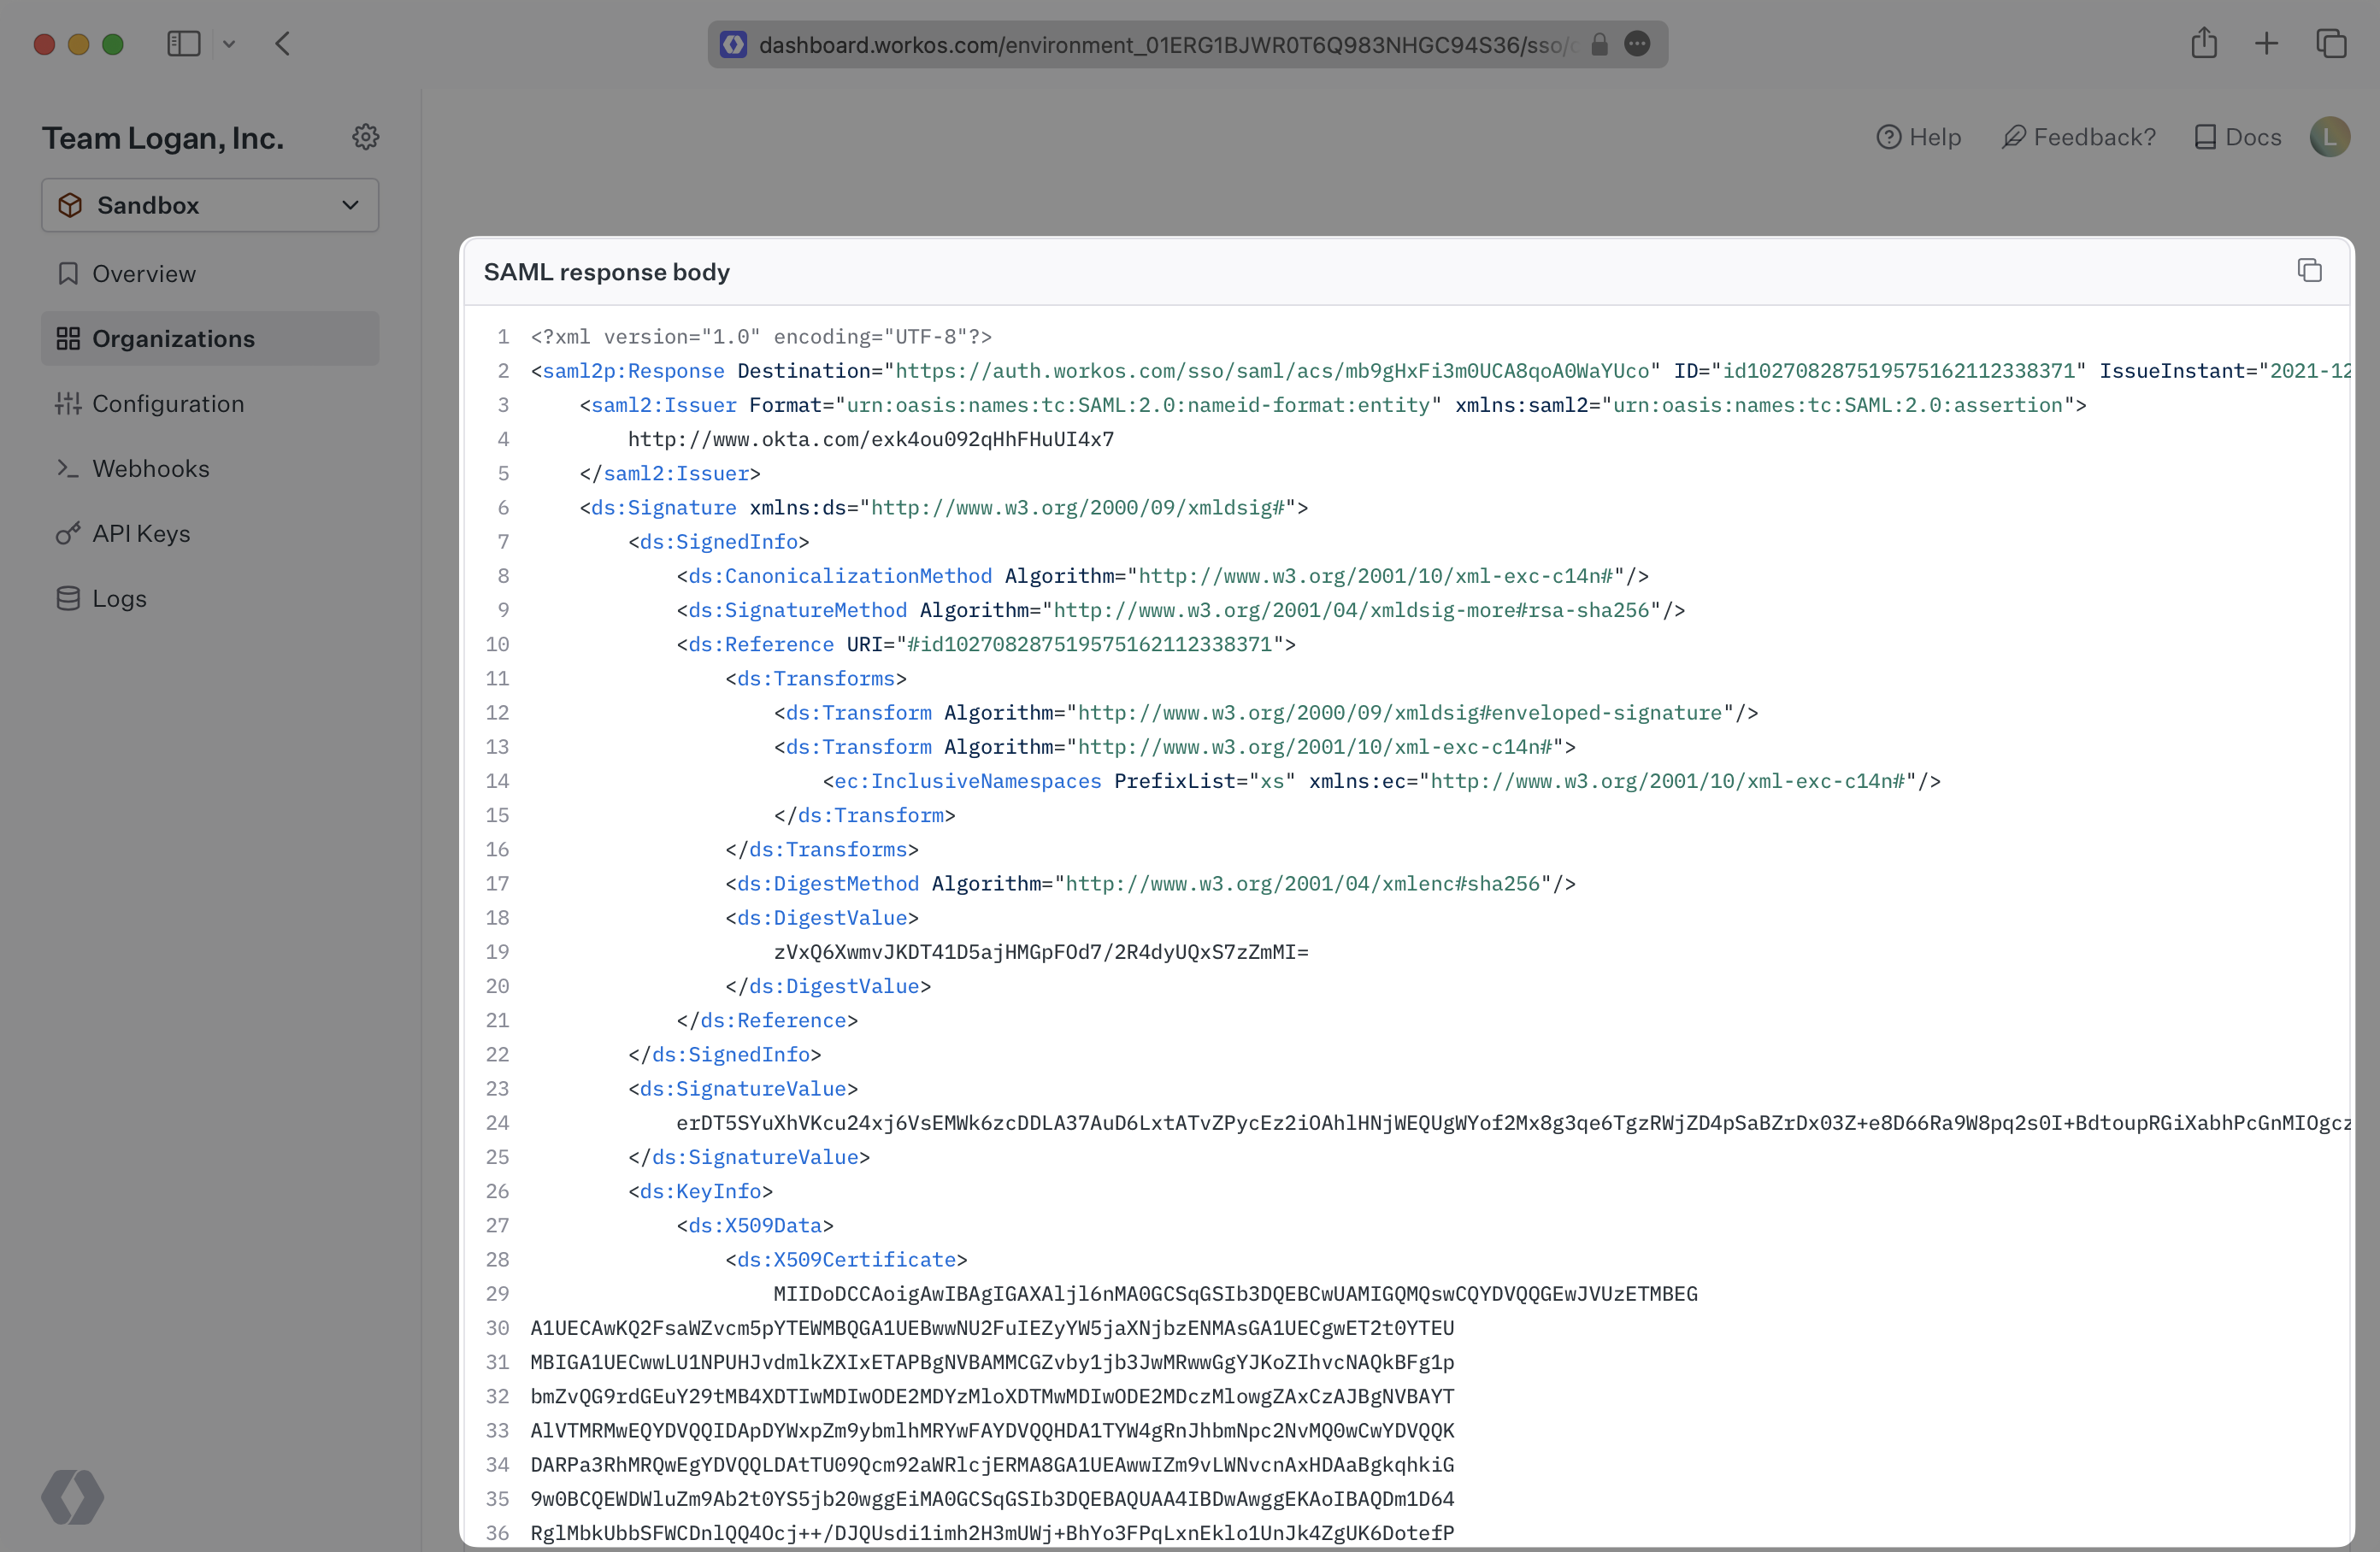The image size is (2380, 1552).
Task: Open more options in the address bar
Action: 1638,44
